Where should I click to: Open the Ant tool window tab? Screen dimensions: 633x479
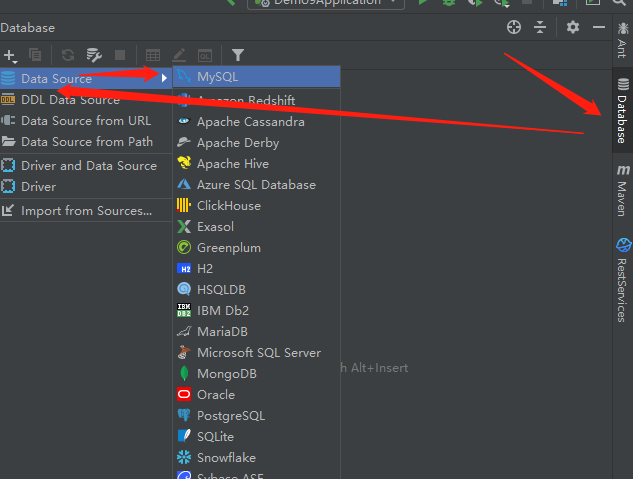click(623, 40)
